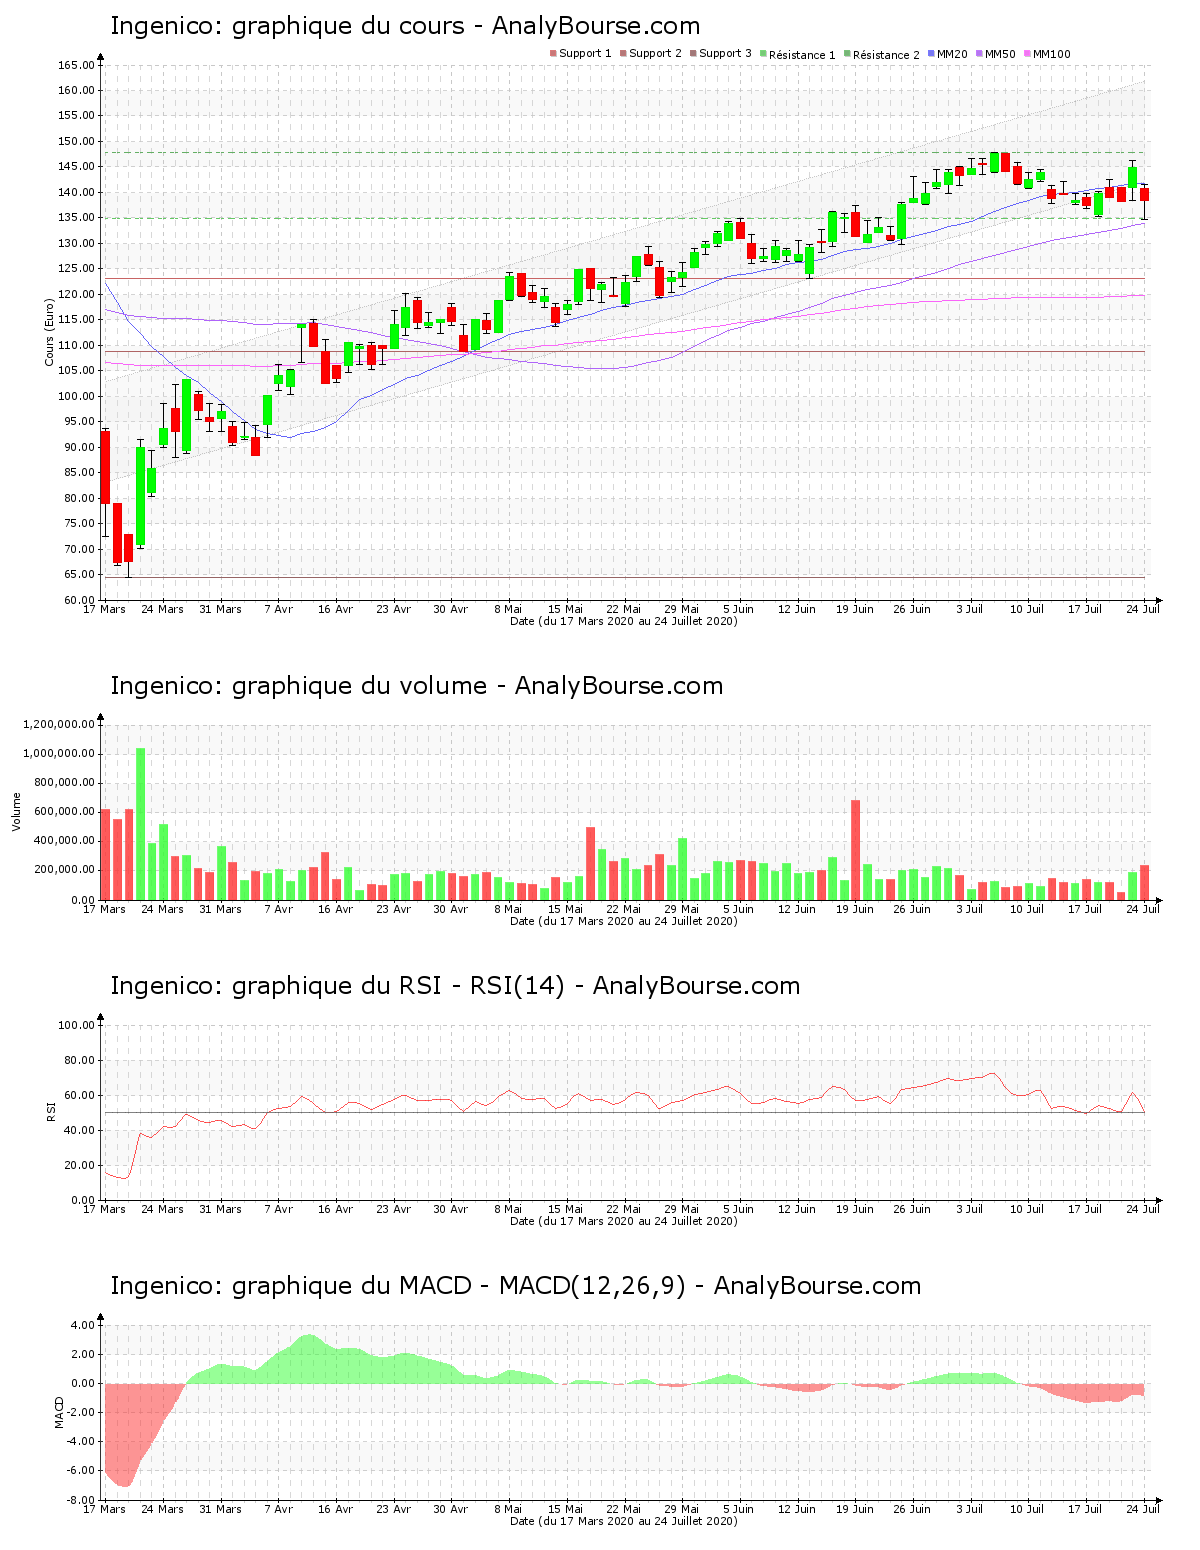The height and width of the screenshot is (1550, 1200).
Task: Click the Support 1 legend color square
Action: (x=553, y=54)
